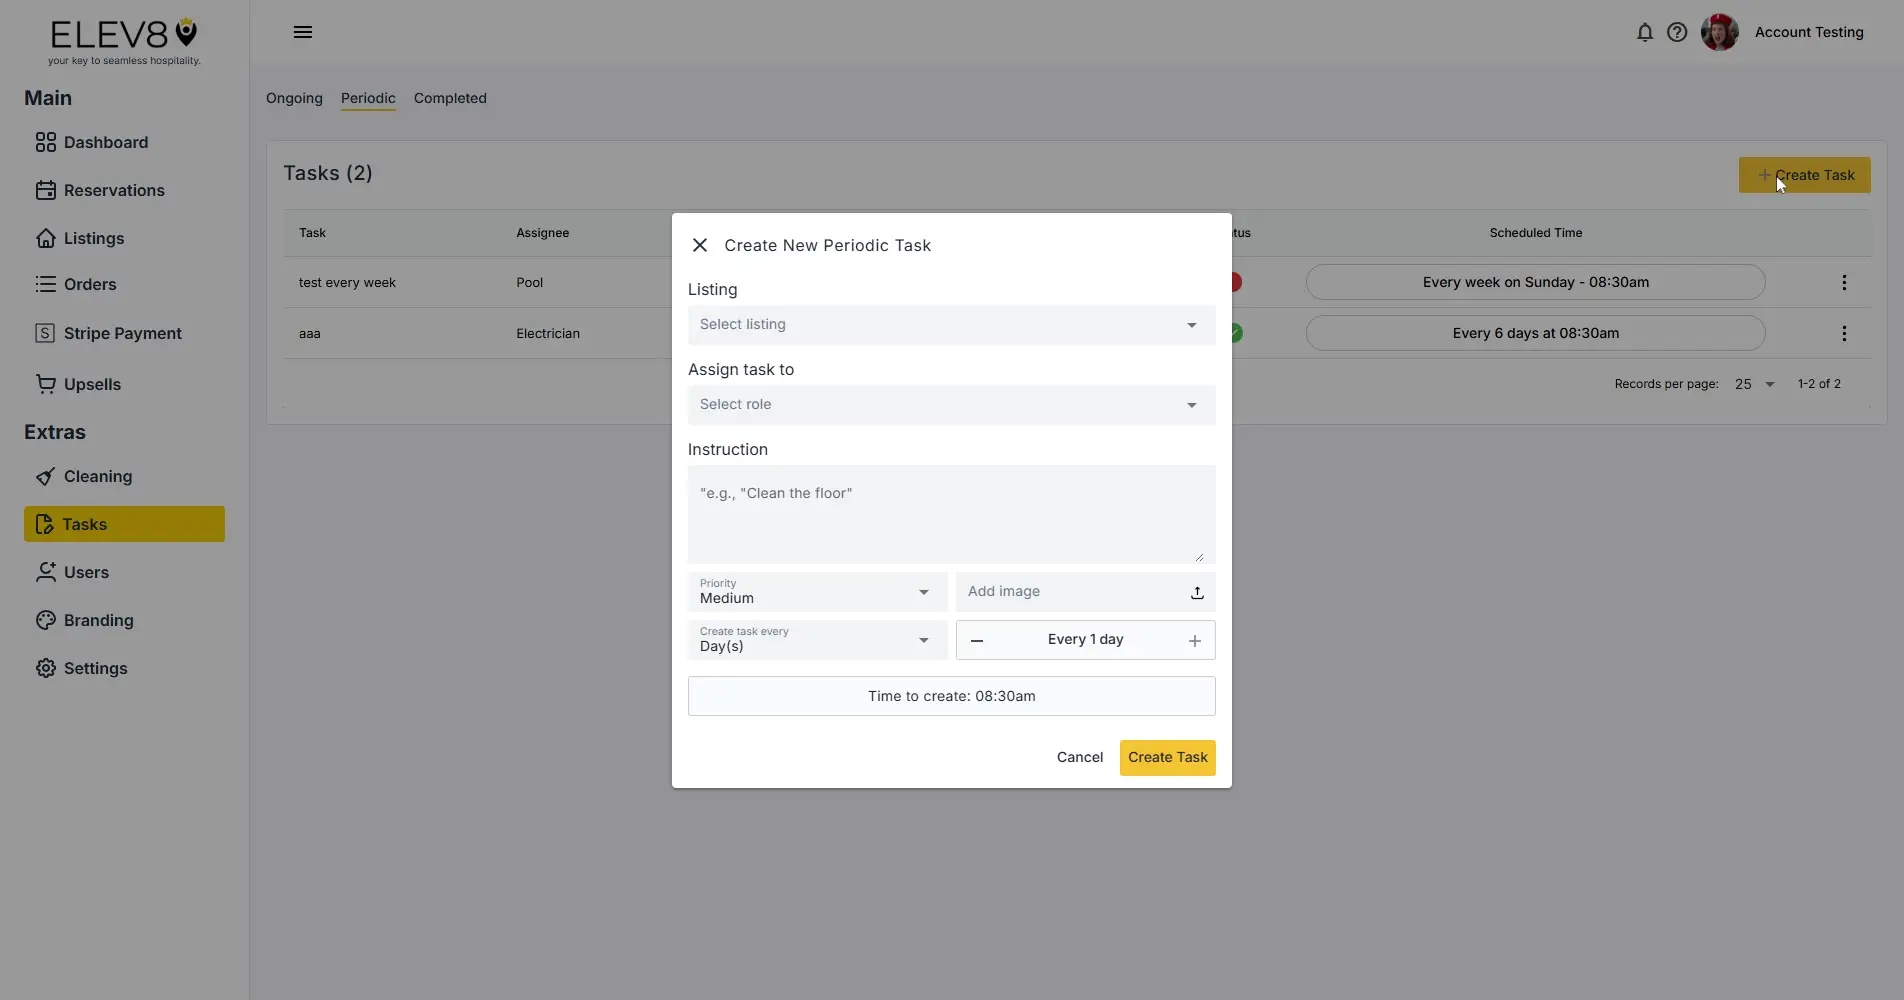The width and height of the screenshot is (1904, 1000).
Task: Change Records per page value
Action: (x=1752, y=384)
